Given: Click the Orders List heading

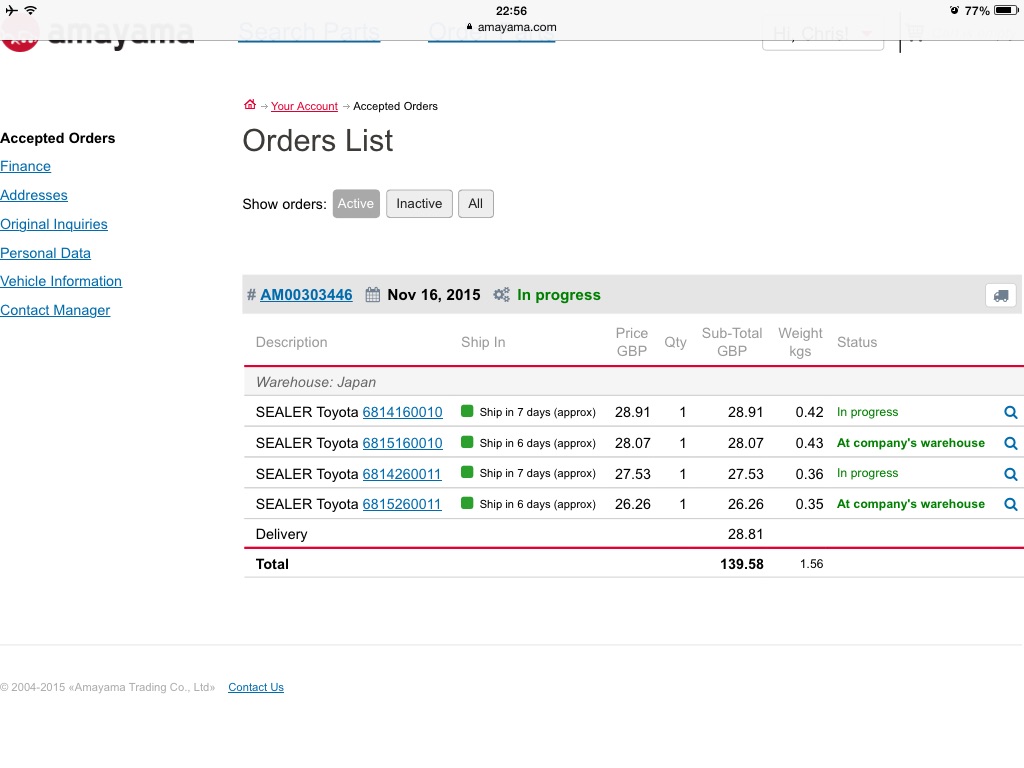Looking at the screenshot, I should click(x=318, y=140).
